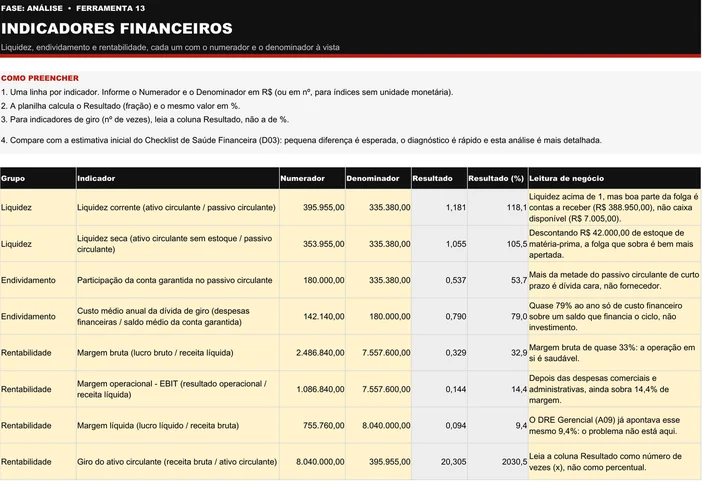Click denominator 8.040.000,00 in Margem líquida row

[378, 425]
